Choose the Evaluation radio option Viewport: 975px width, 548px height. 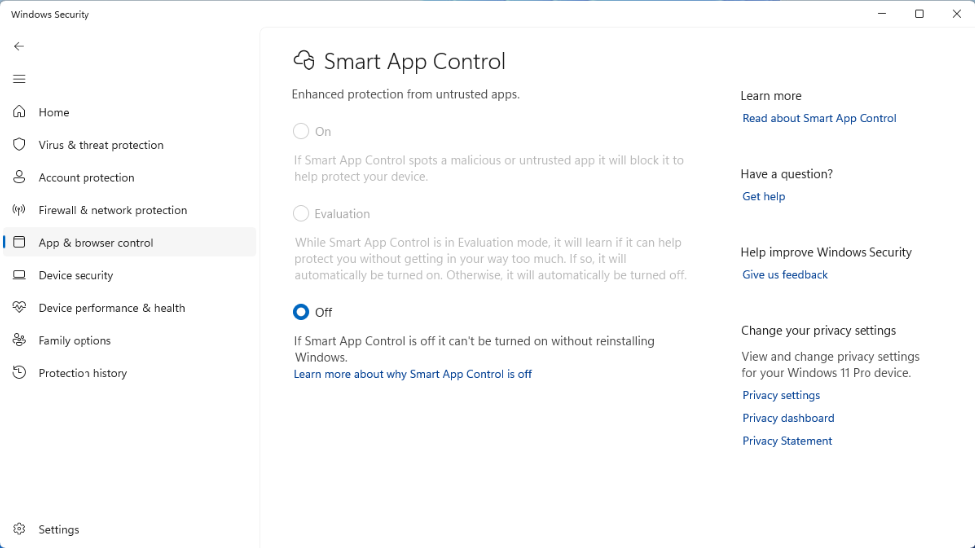tap(301, 213)
